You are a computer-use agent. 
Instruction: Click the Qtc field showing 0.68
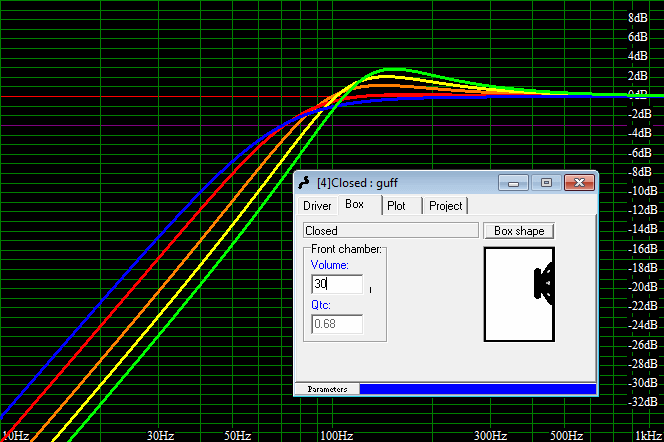pos(337,324)
